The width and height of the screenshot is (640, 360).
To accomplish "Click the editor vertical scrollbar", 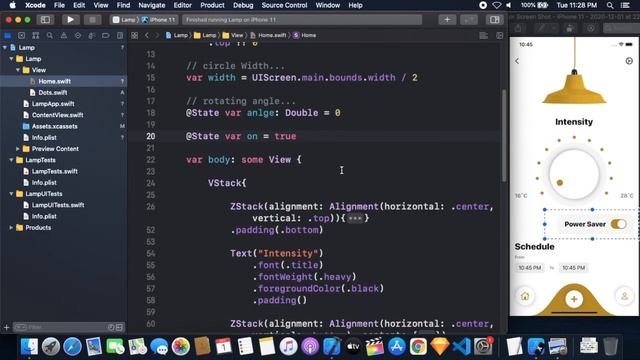I will [504, 135].
